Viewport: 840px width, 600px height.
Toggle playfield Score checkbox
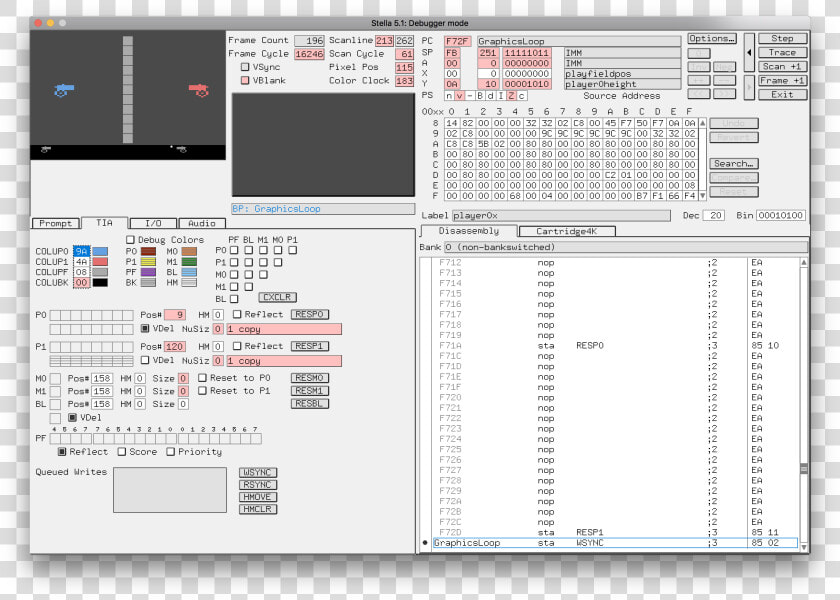(x=122, y=452)
